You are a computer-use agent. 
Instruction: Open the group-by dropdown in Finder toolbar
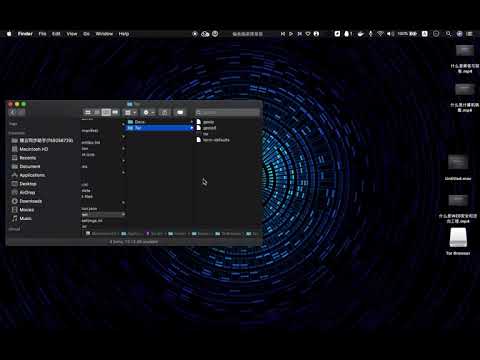pyautogui.click(x=130, y=113)
